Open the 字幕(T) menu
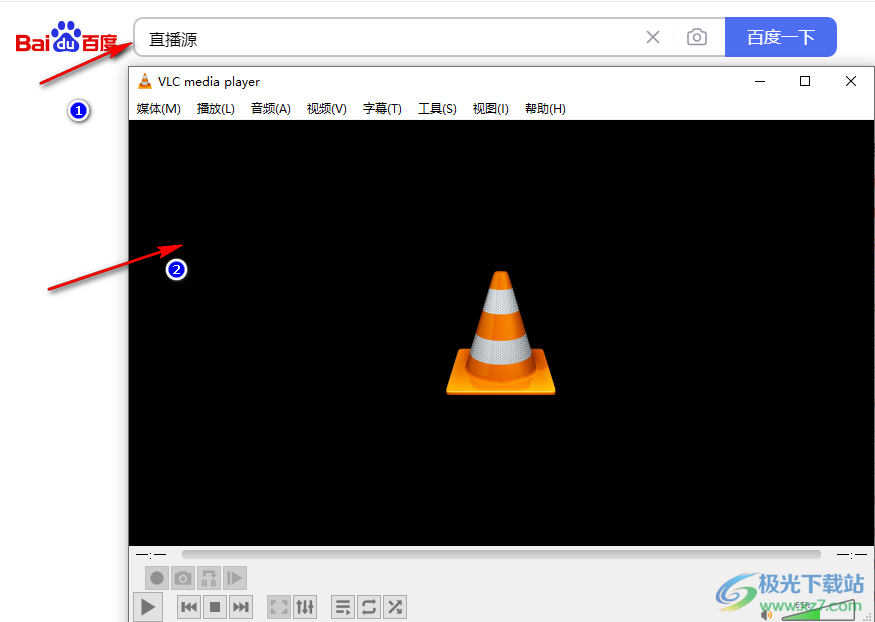The width and height of the screenshot is (875, 622). point(382,109)
